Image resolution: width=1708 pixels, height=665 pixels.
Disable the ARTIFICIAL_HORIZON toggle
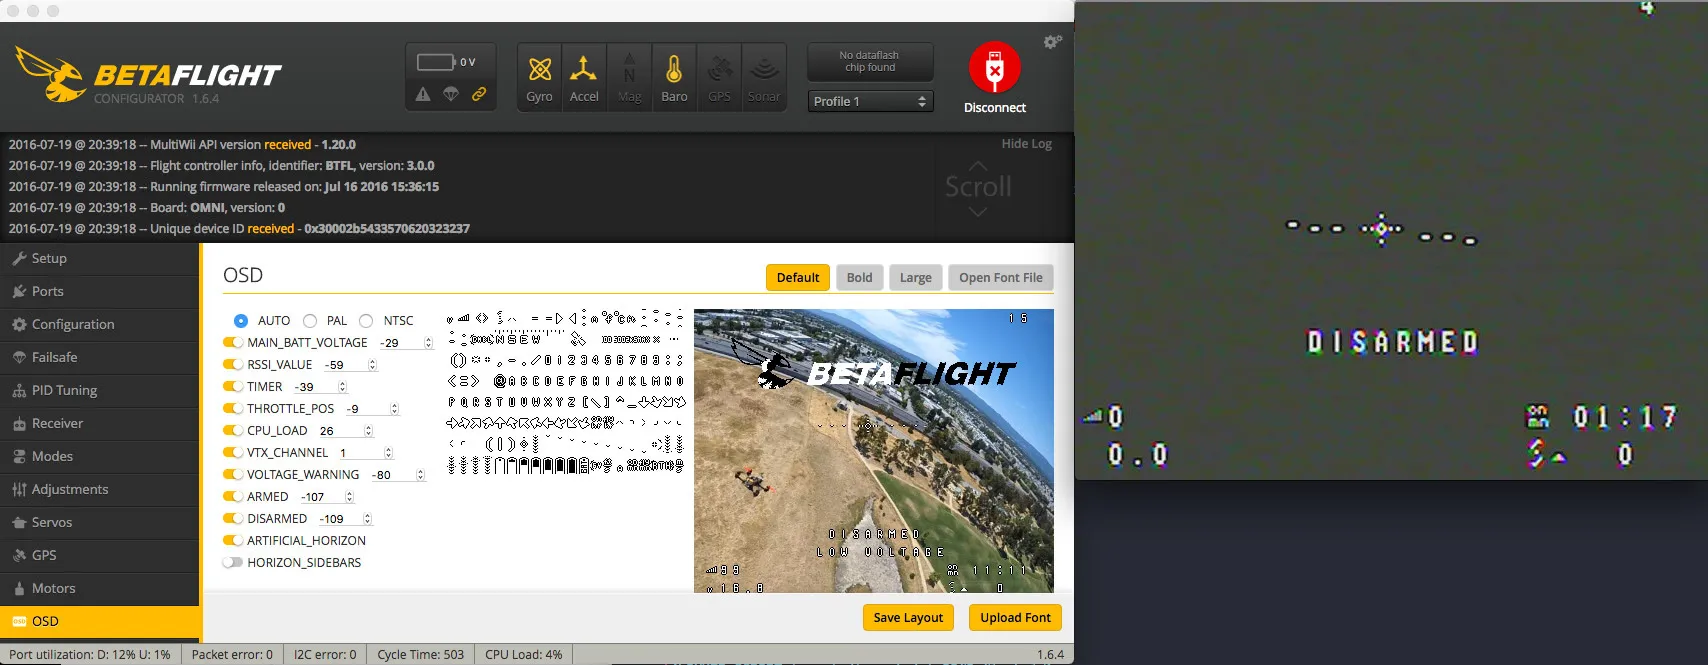233,540
